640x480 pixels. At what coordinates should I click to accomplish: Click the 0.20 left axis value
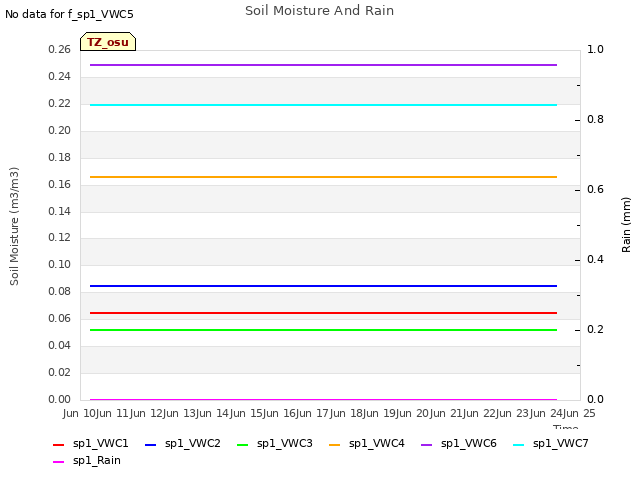pyautogui.click(x=60, y=130)
